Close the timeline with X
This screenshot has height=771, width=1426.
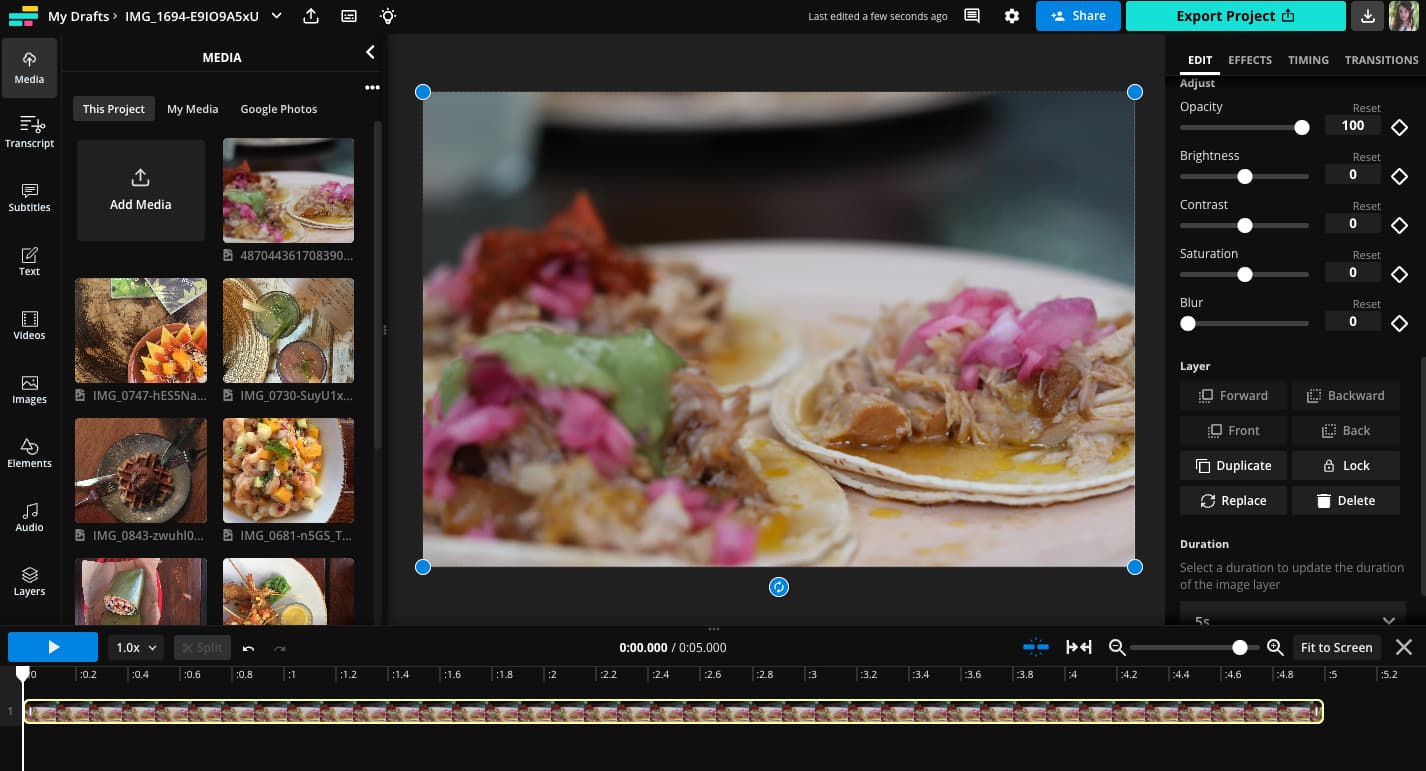[1404, 647]
